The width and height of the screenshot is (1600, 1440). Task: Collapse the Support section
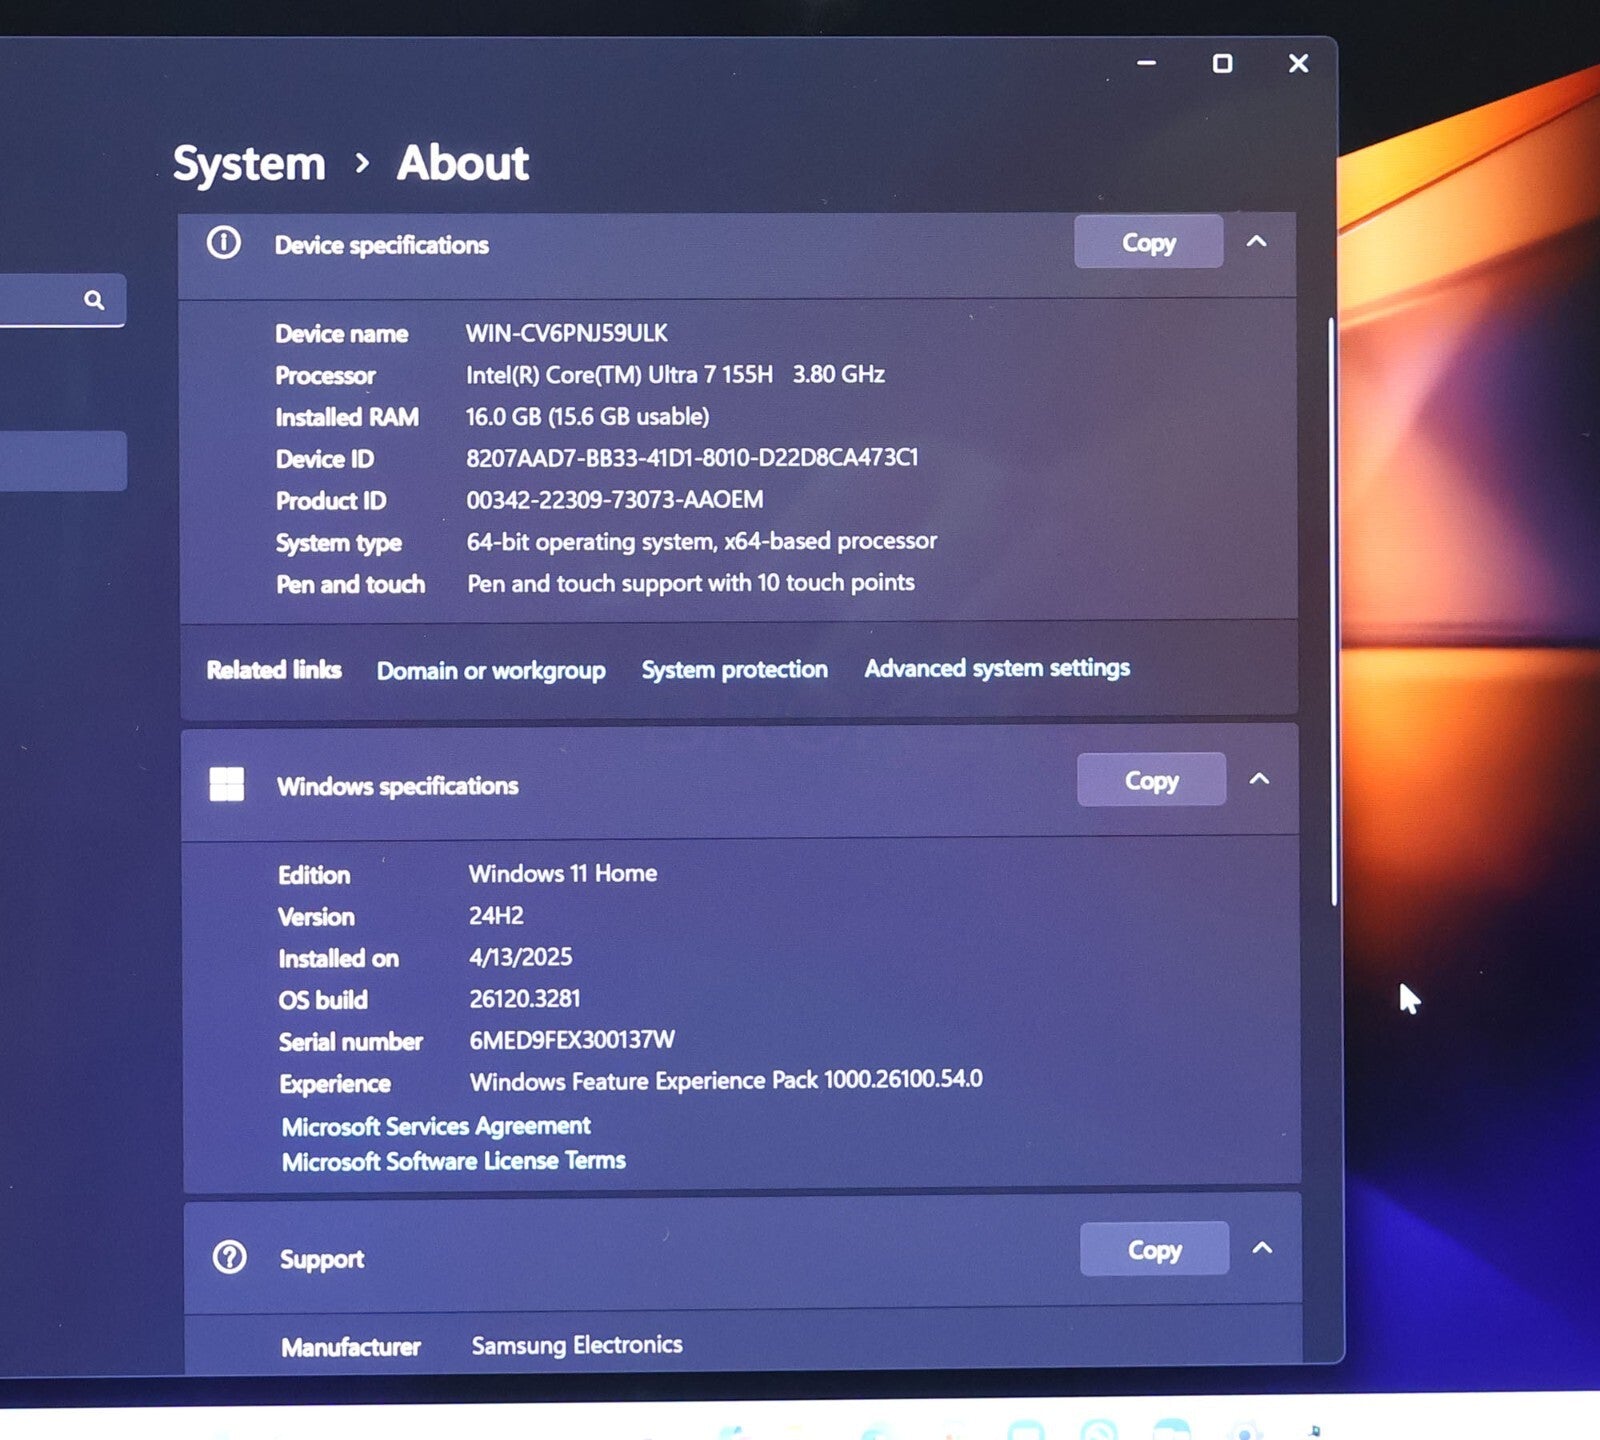[1263, 1247]
